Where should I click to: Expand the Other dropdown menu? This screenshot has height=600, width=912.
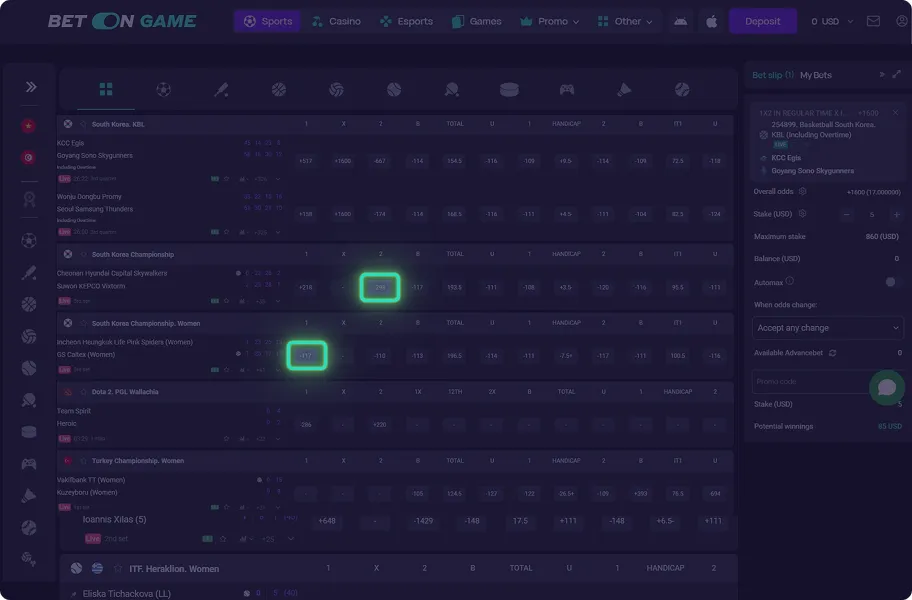[x=624, y=21]
